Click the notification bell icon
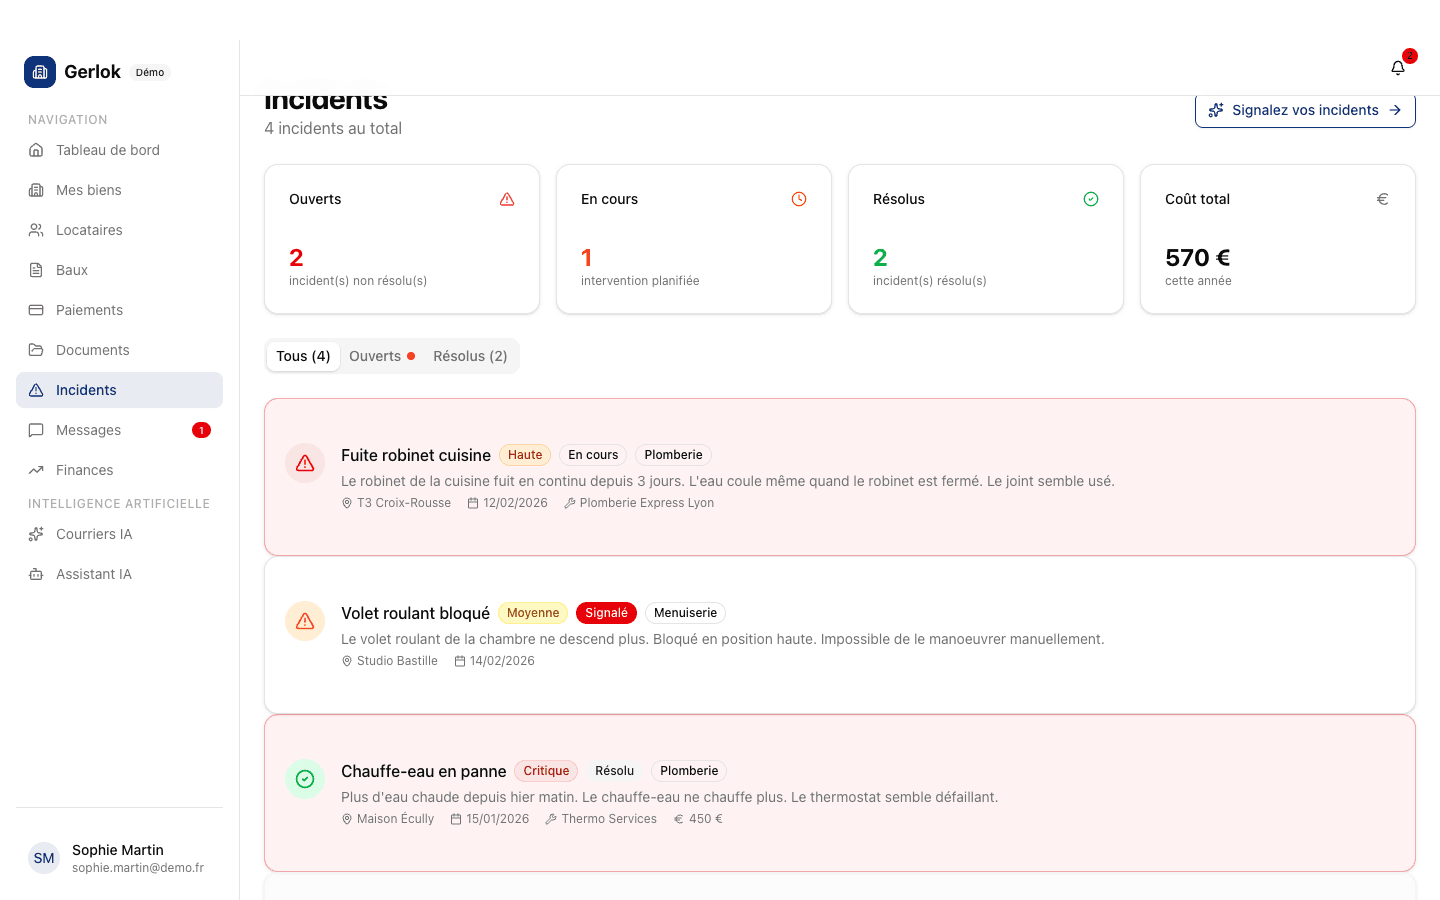This screenshot has height=900, width=1440. point(1398,68)
